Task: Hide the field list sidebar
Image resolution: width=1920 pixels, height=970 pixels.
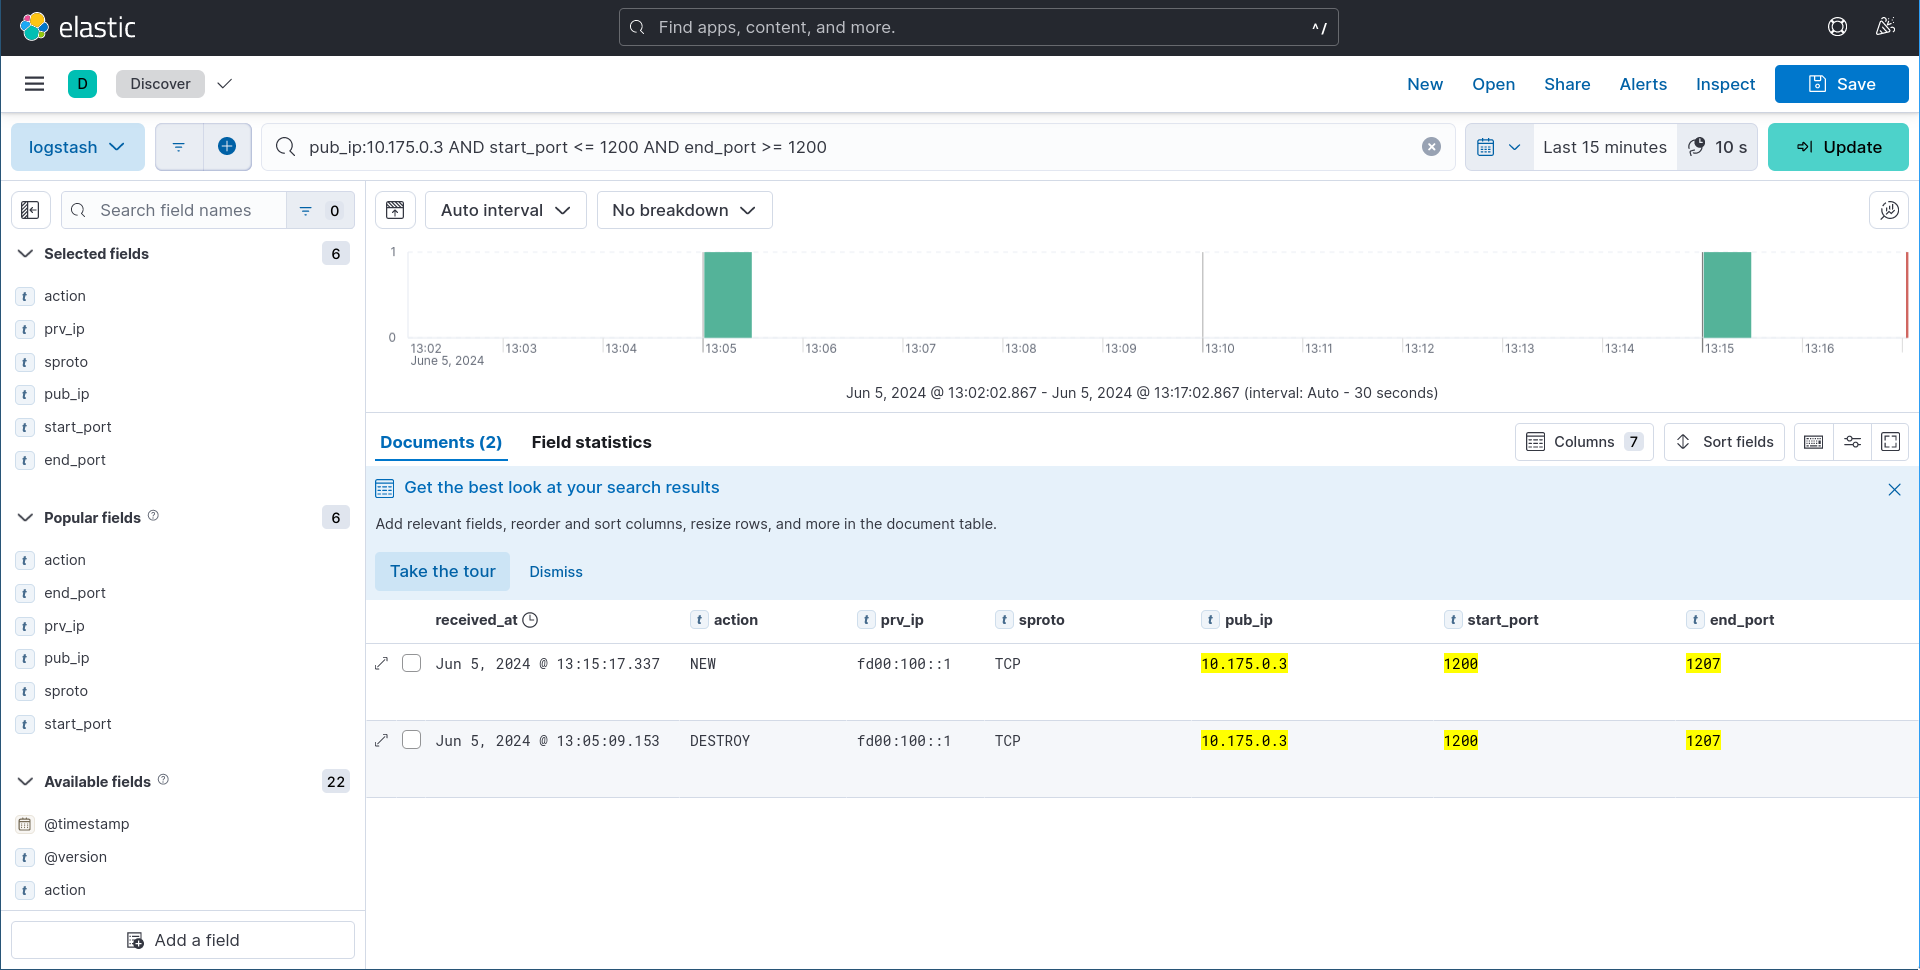Action: pyautogui.click(x=30, y=210)
